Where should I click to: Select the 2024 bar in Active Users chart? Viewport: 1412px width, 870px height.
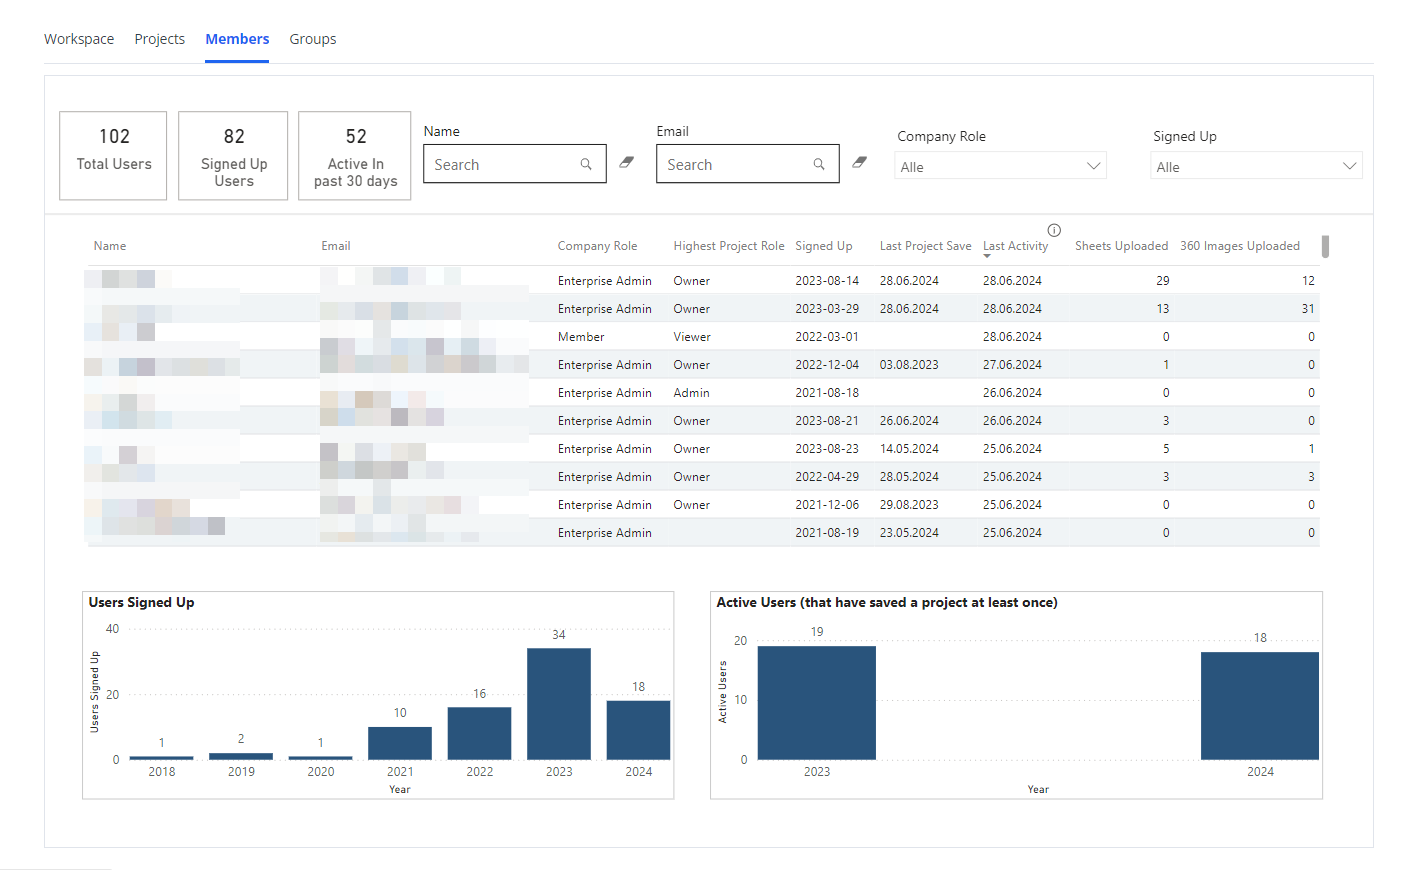pyautogui.click(x=1259, y=706)
